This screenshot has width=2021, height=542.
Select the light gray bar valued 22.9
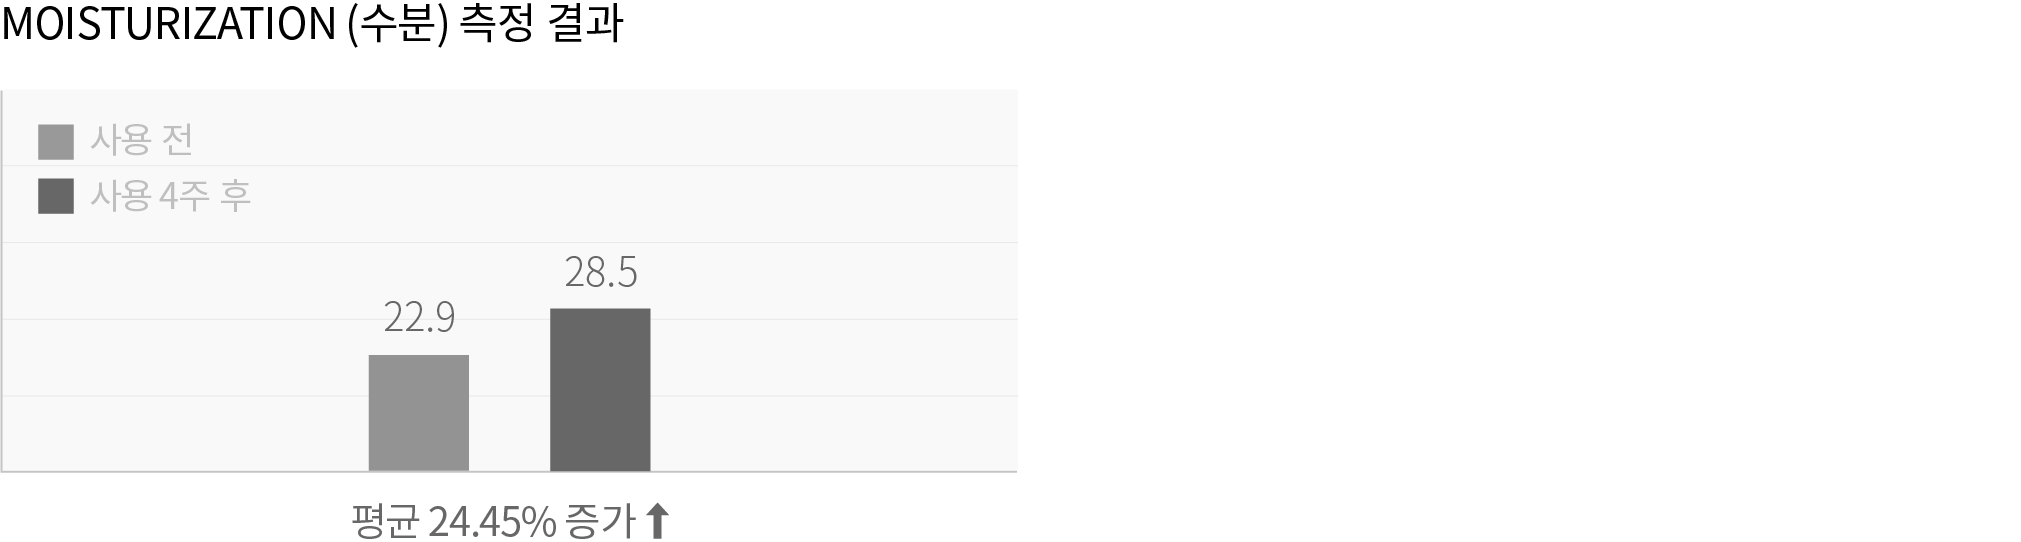point(419,413)
